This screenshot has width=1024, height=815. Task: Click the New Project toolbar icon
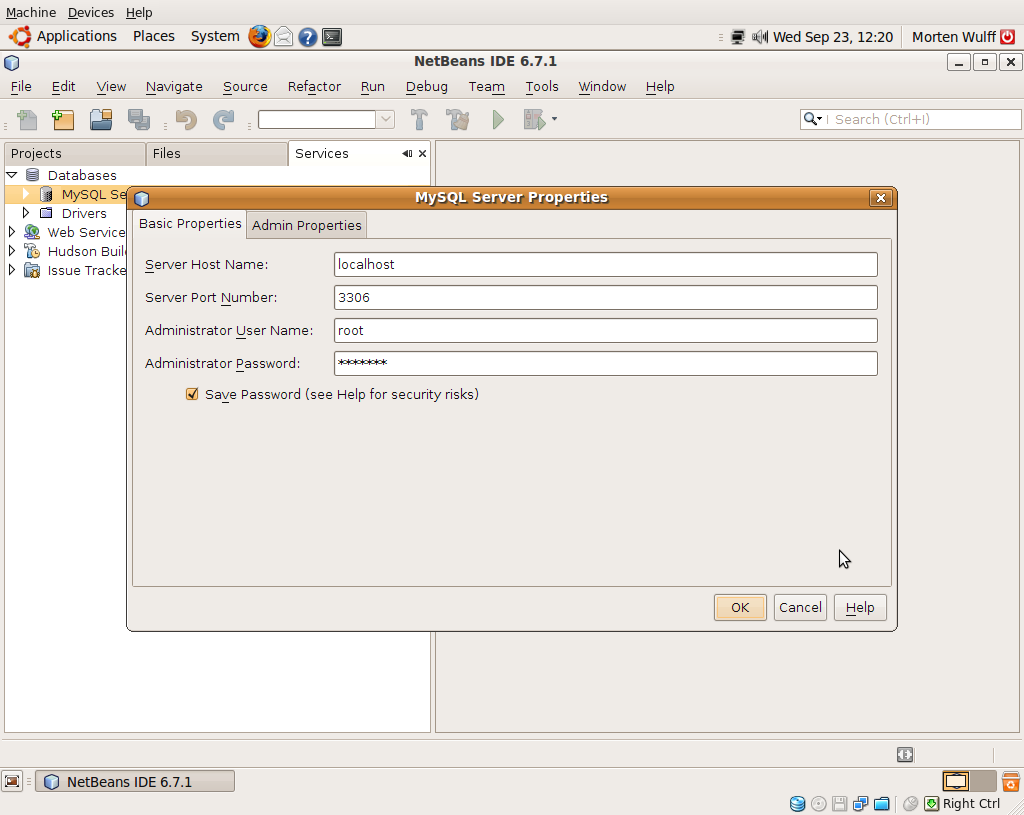tap(63, 120)
